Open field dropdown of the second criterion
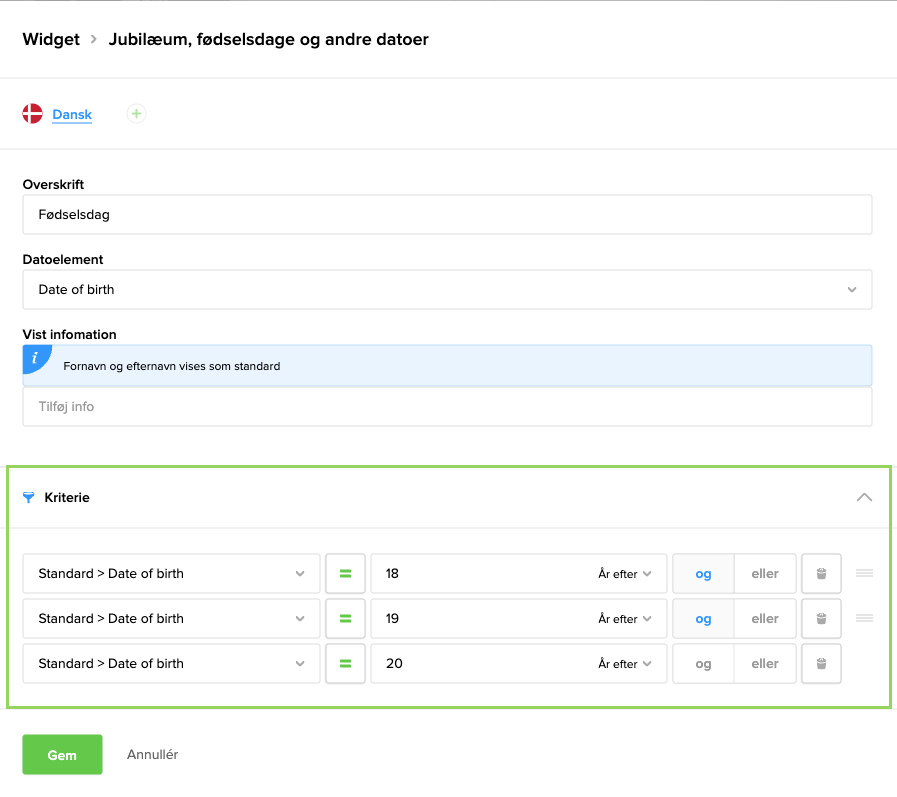Viewport: 897px width, 797px height. click(171, 619)
